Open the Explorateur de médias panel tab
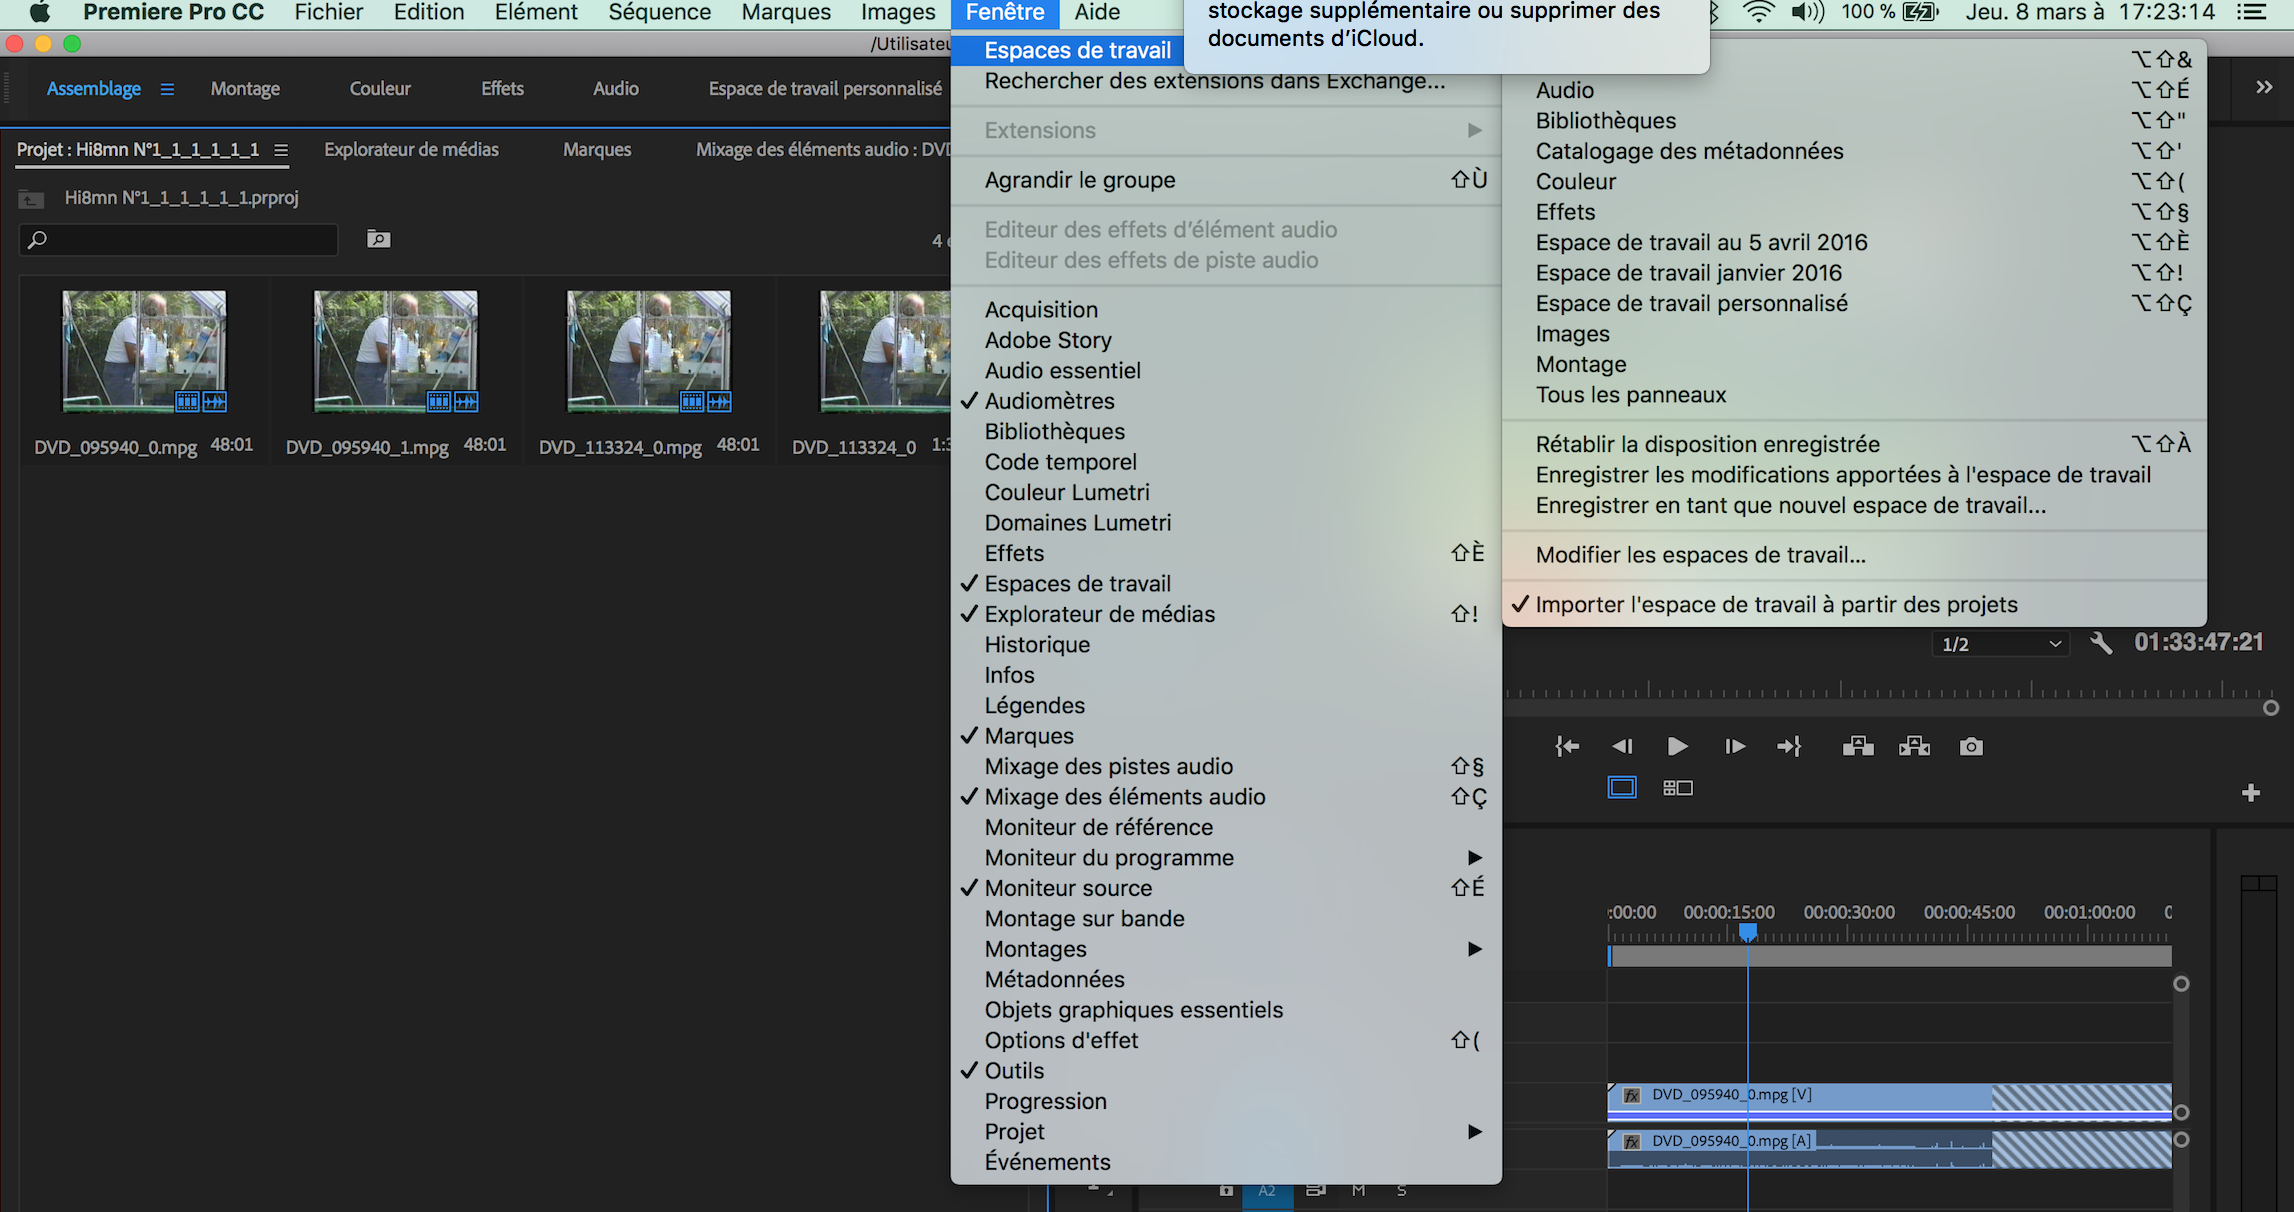 411,150
